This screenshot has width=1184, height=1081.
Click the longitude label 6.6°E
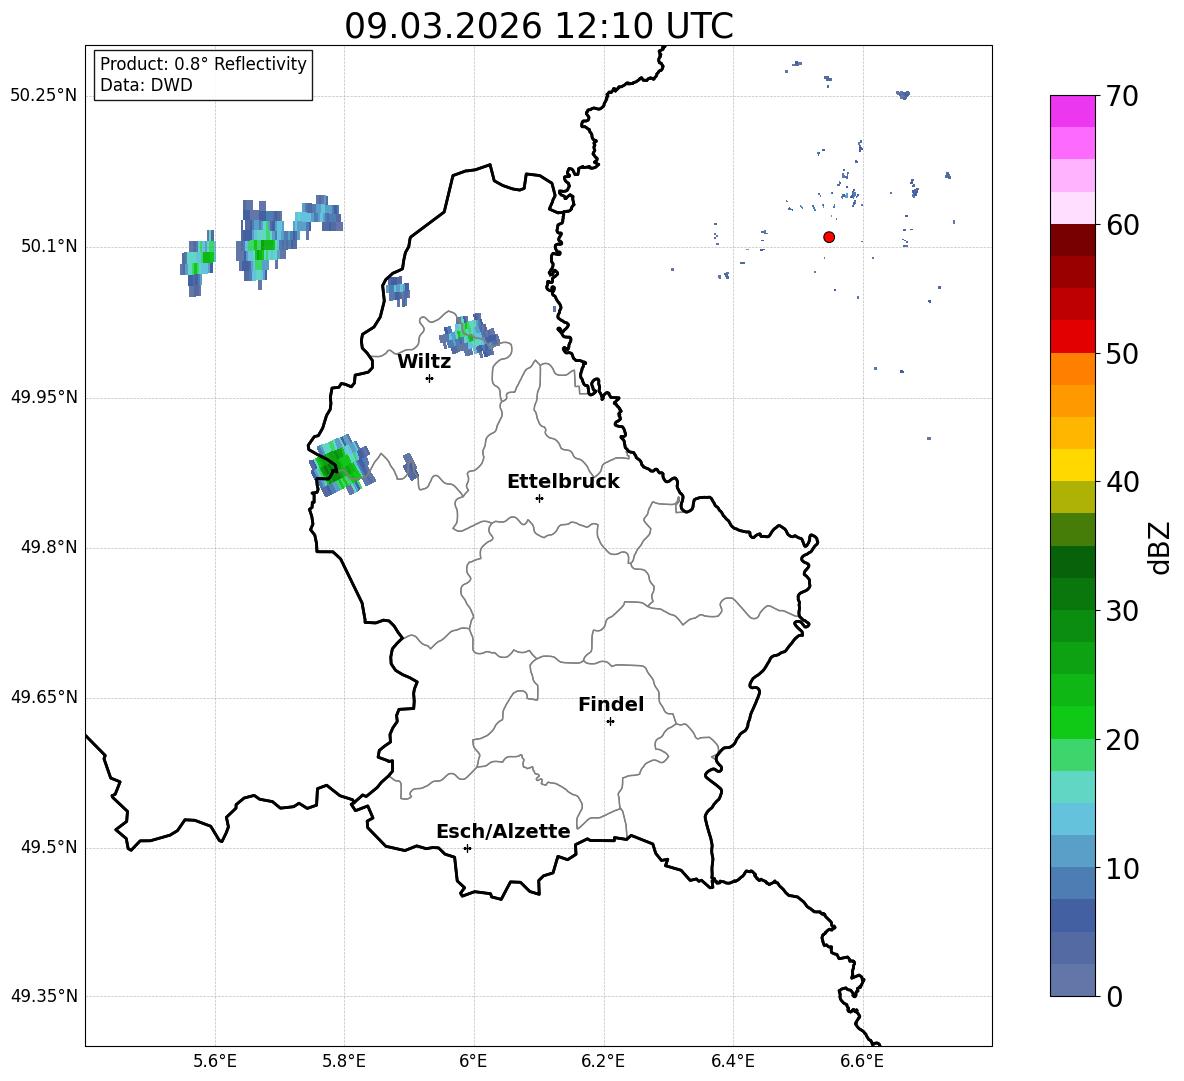tap(862, 1061)
